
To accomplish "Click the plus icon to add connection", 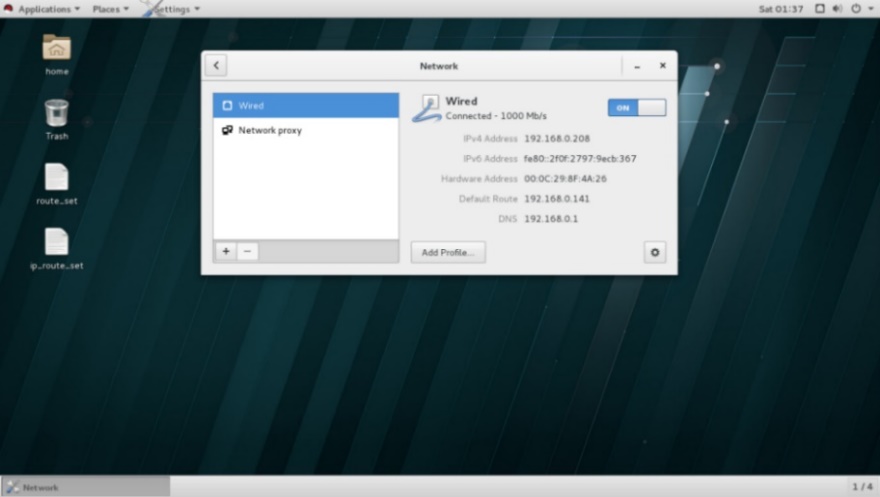I will point(226,252).
